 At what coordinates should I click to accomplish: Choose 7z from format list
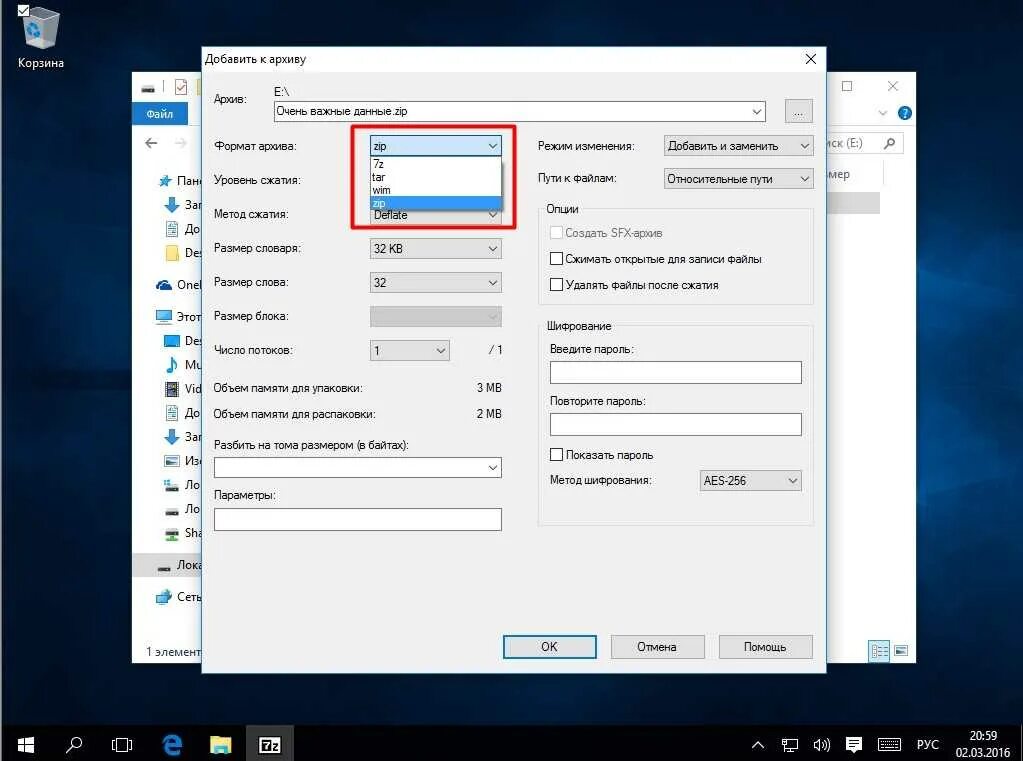click(x=435, y=164)
